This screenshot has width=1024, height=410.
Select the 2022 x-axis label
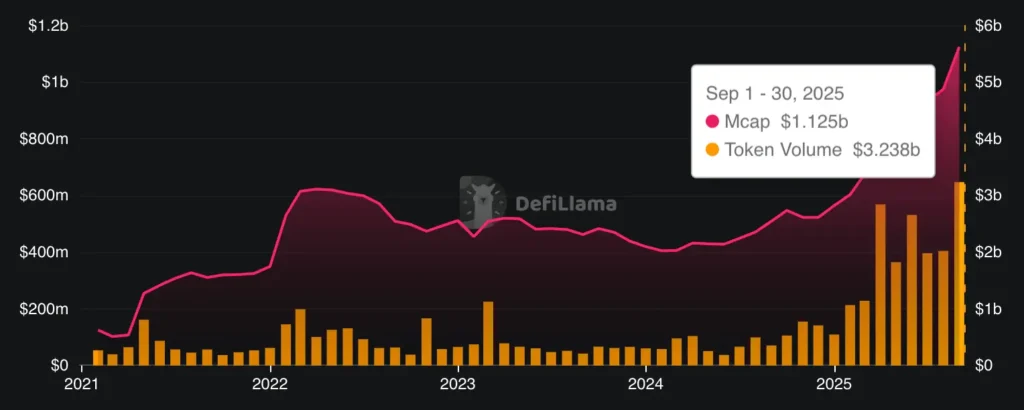(270, 383)
